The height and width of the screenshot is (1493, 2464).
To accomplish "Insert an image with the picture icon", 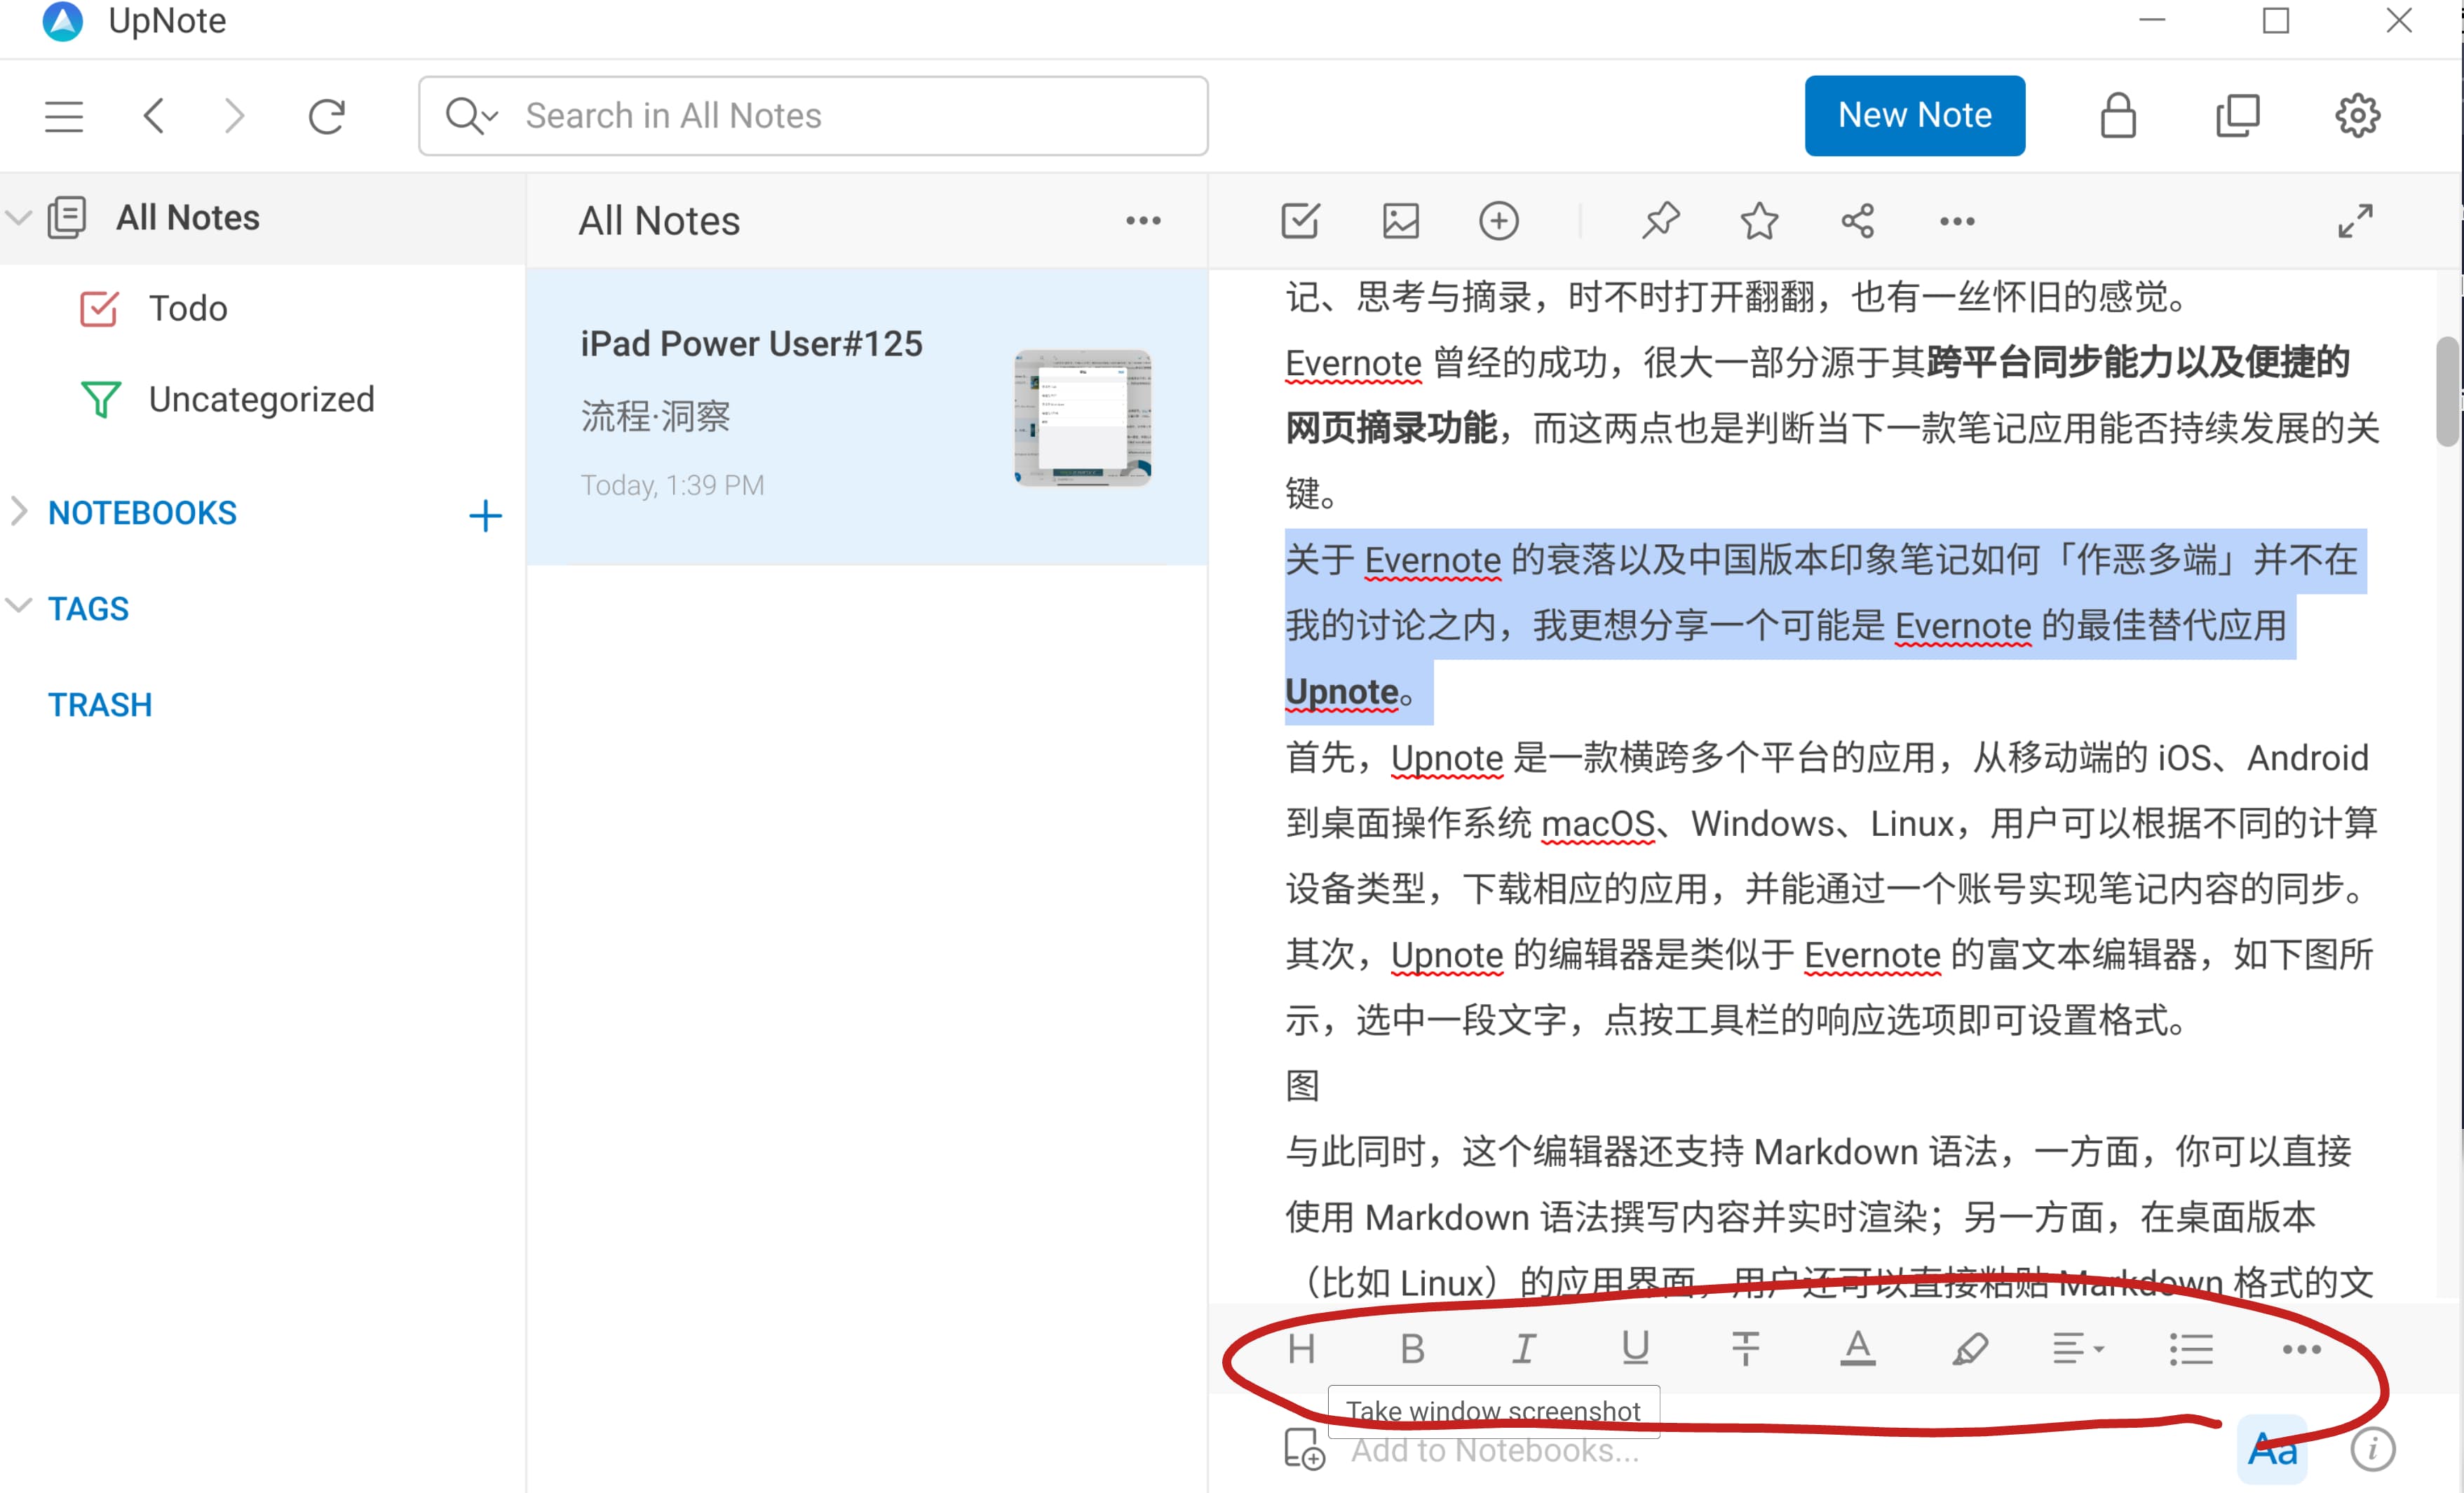I will [1400, 221].
